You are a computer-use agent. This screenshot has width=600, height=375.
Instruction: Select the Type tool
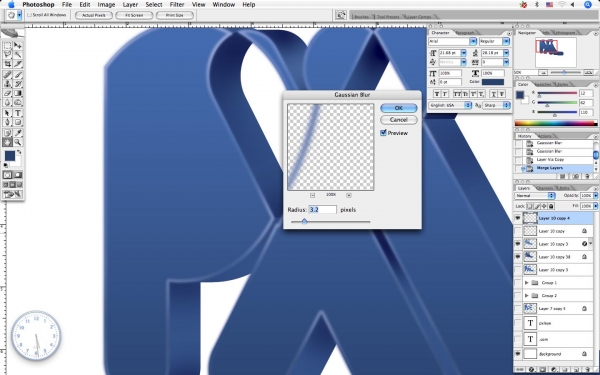click(x=18, y=113)
